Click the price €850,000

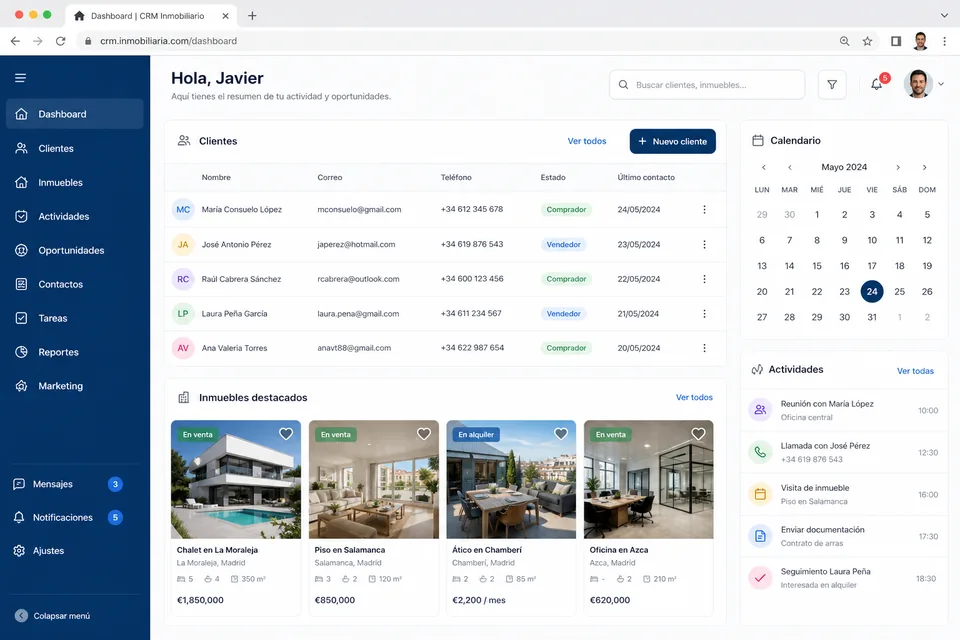(335, 600)
